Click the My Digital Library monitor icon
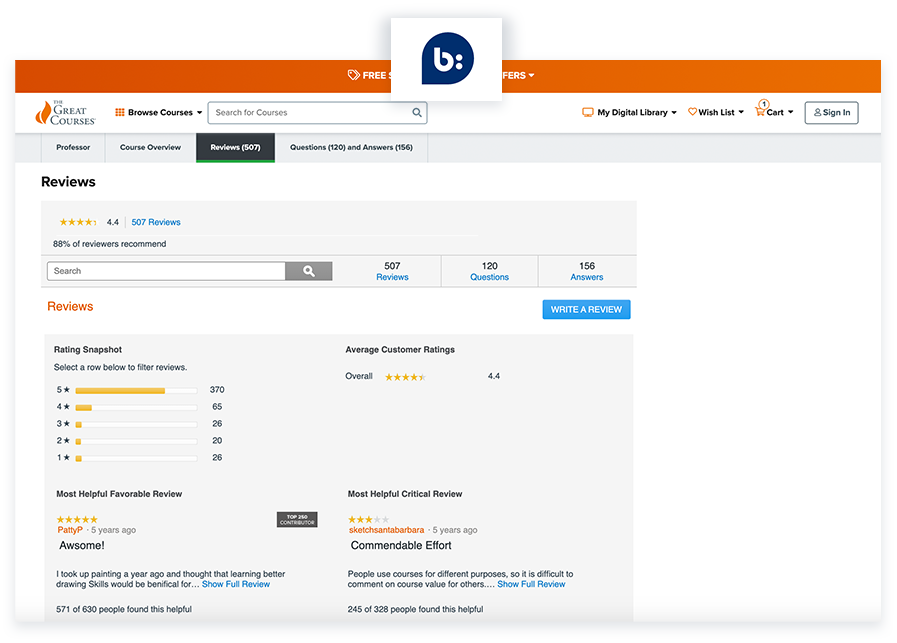This screenshot has height=643, width=897. [x=588, y=112]
